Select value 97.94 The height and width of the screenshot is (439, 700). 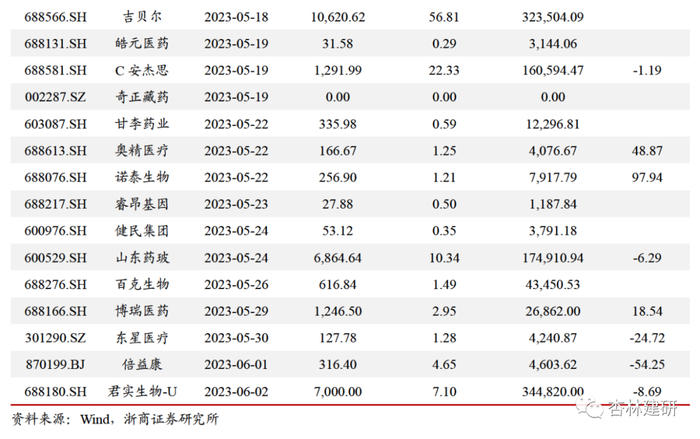point(647,177)
